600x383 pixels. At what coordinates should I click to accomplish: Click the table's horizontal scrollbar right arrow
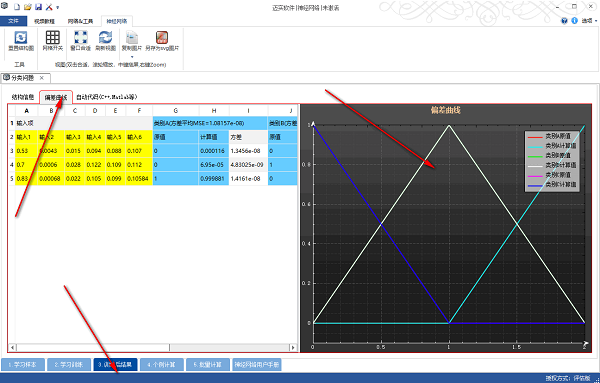[x=293, y=347]
